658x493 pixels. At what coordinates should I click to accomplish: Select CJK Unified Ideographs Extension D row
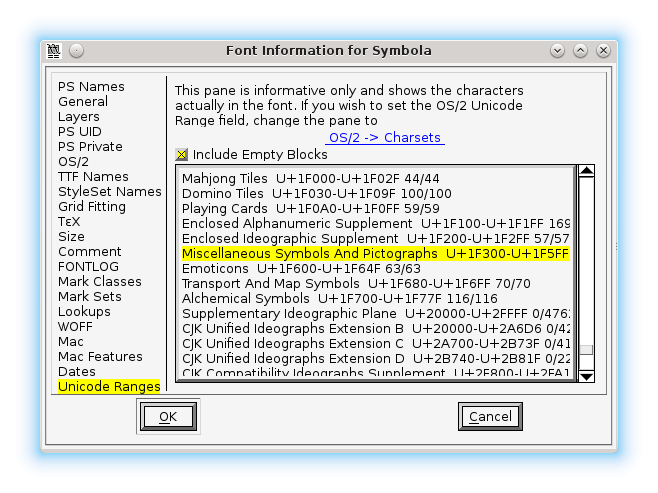(x=376, y=359)
